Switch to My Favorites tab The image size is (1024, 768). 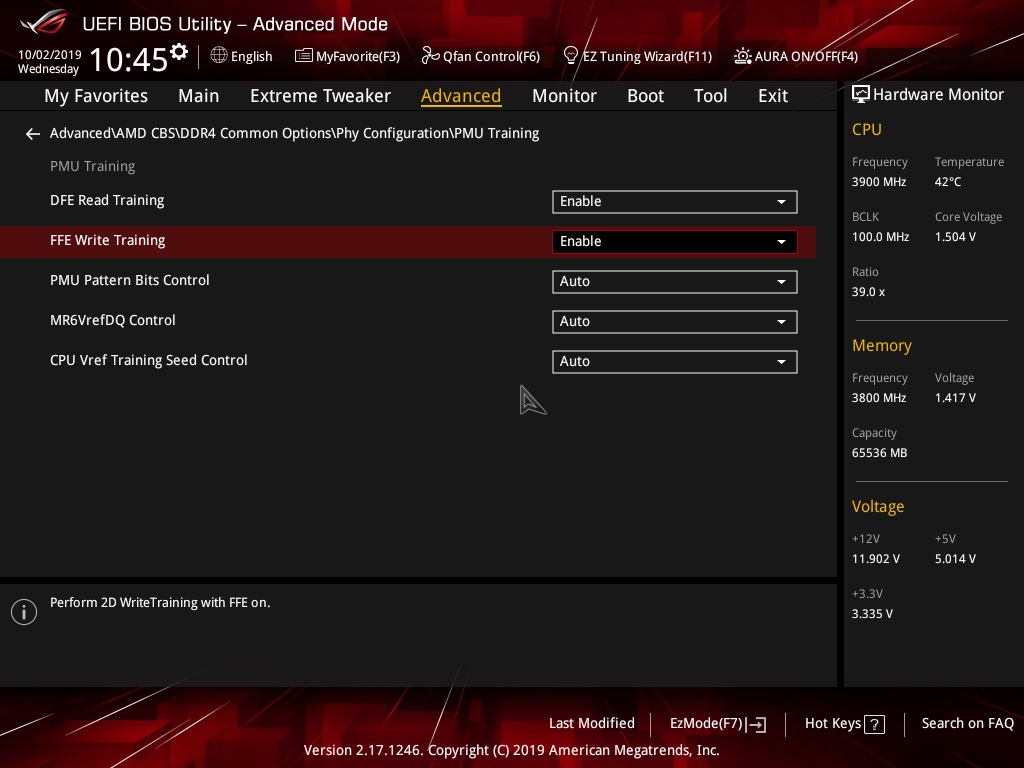click(96, 96)
